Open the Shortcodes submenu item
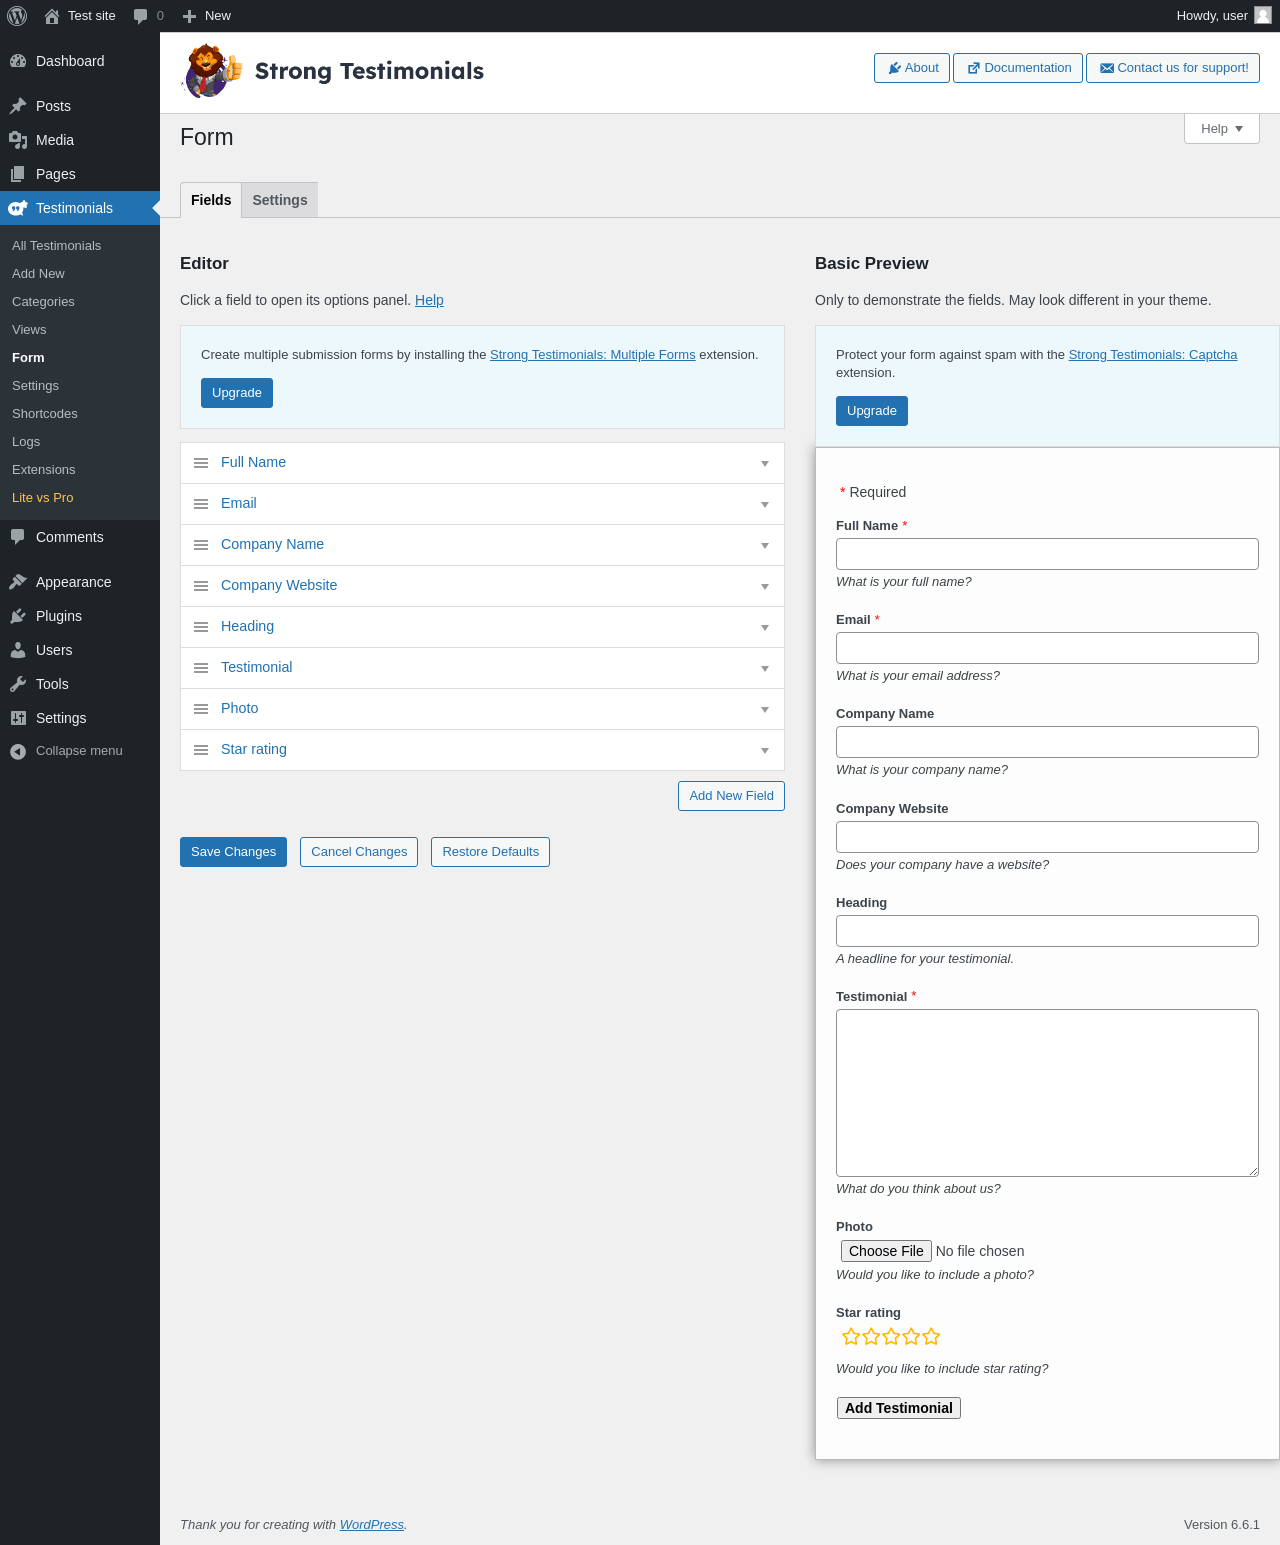 tap(45, 414)
